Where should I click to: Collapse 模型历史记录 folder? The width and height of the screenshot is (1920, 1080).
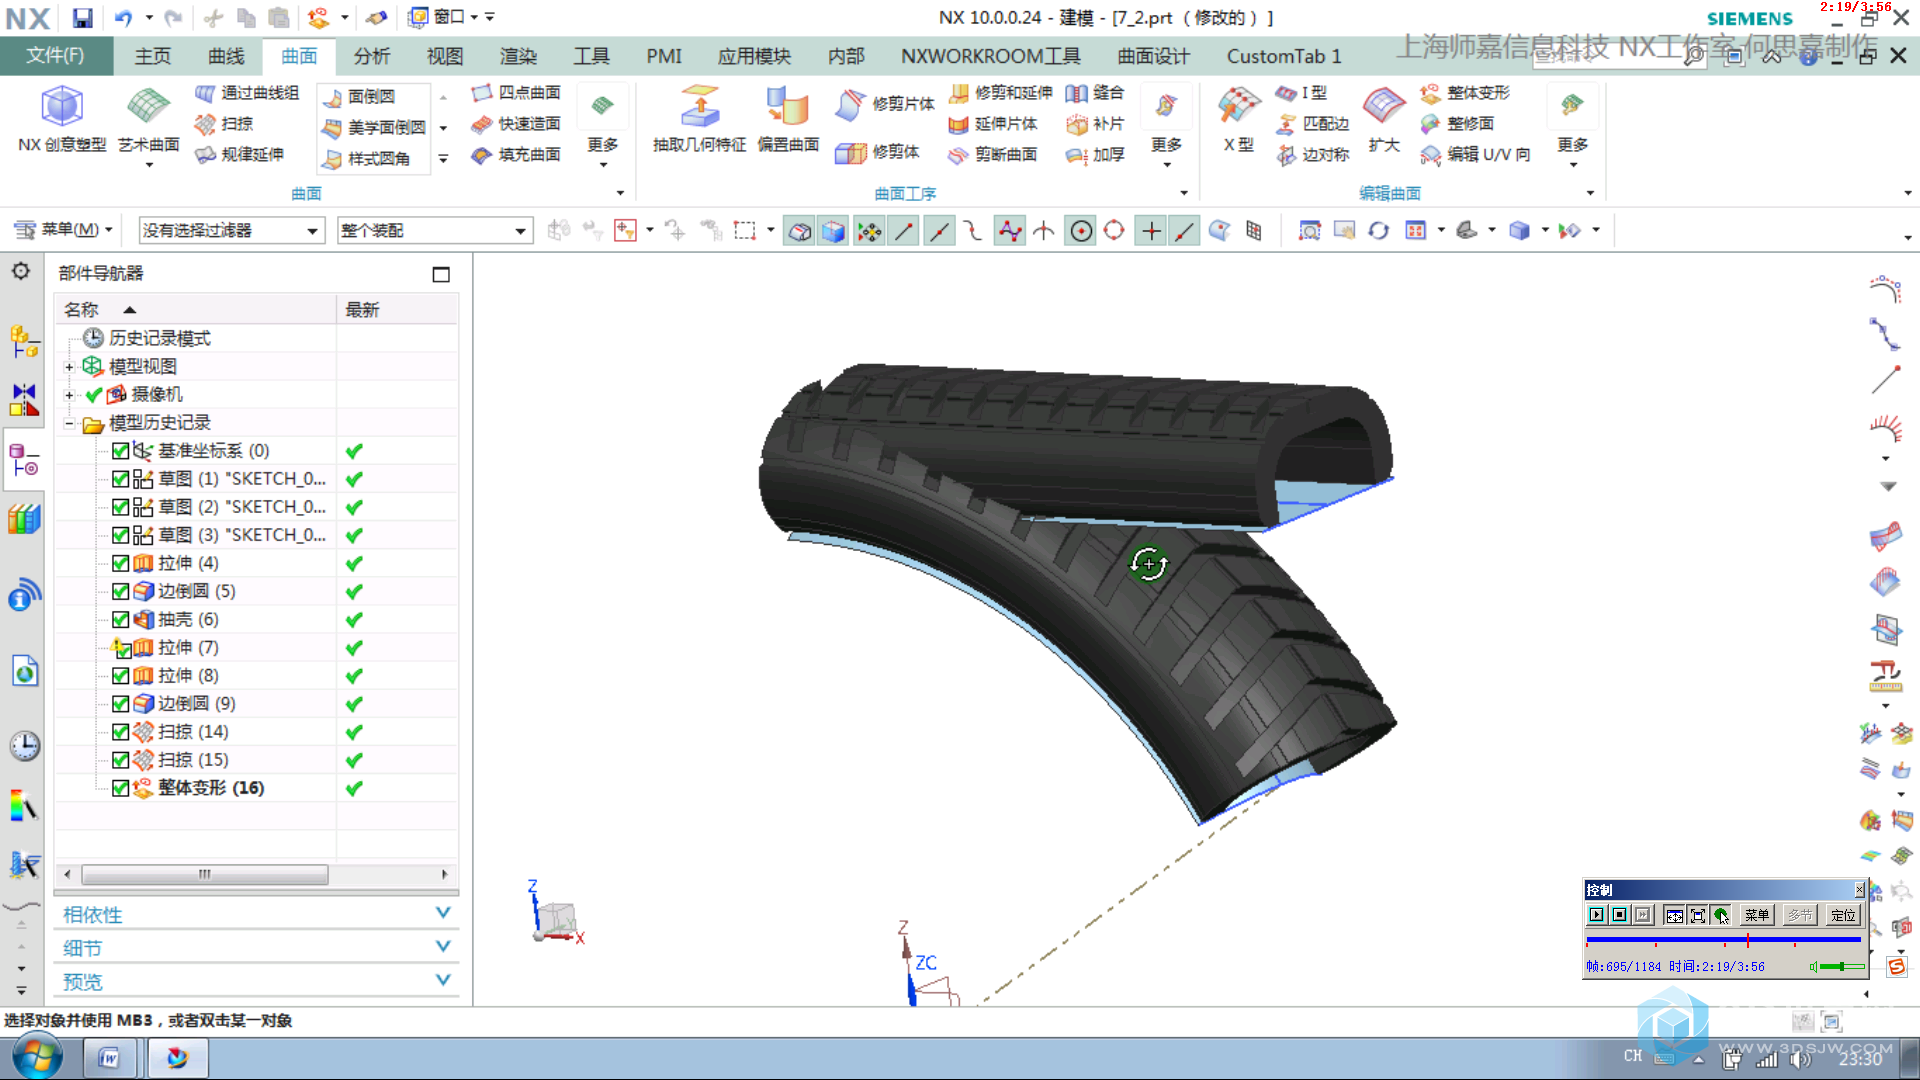[69, 423]
